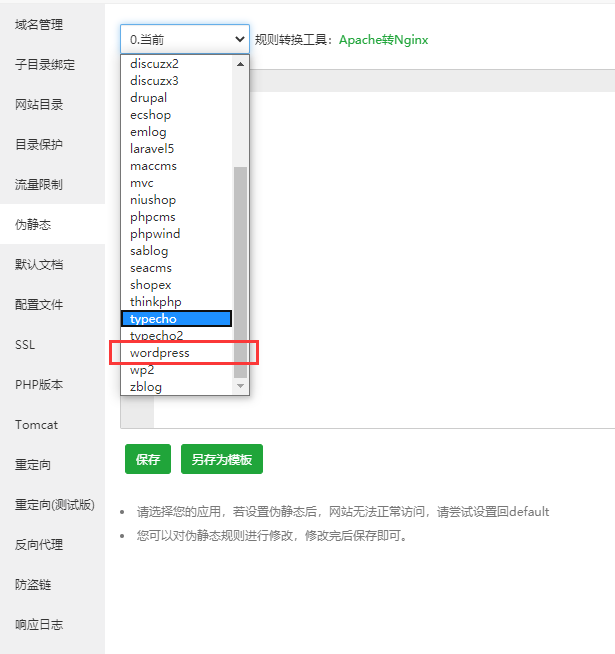Viewport: 615px width, 654px height.
Task: Pick the shopex entry
Action: (x=176, y=285)
